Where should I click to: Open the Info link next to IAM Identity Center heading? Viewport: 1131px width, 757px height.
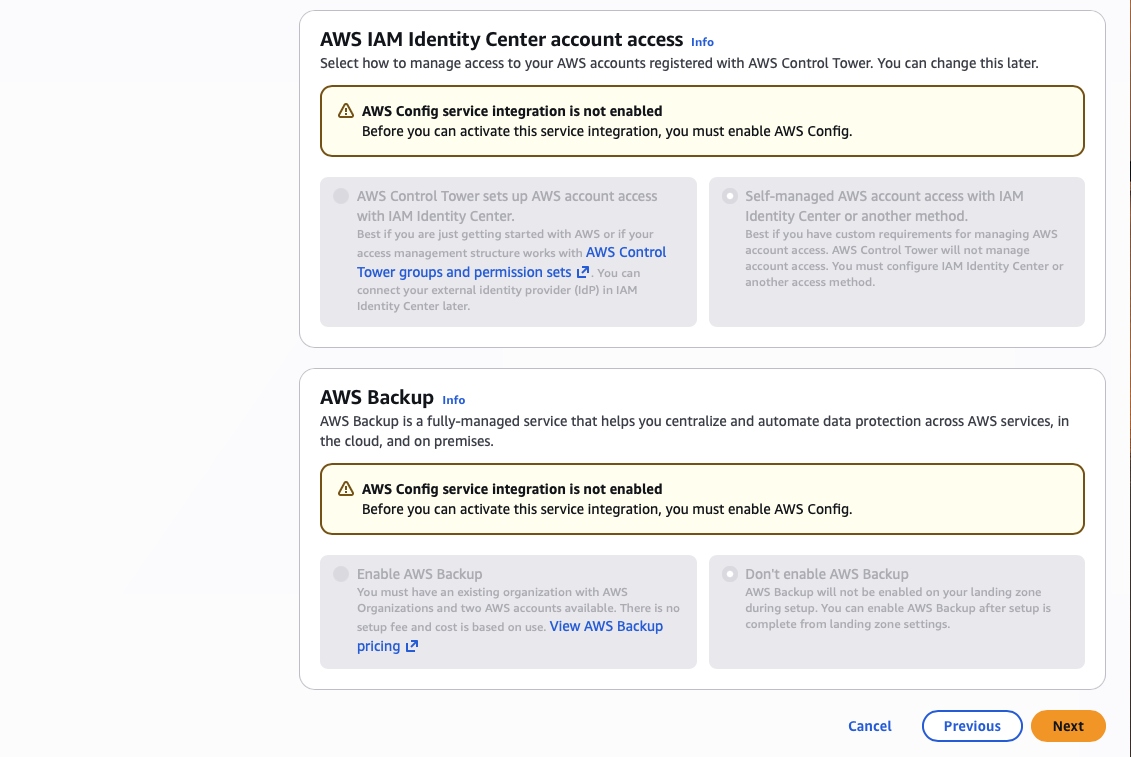click(x=702, y=42)
